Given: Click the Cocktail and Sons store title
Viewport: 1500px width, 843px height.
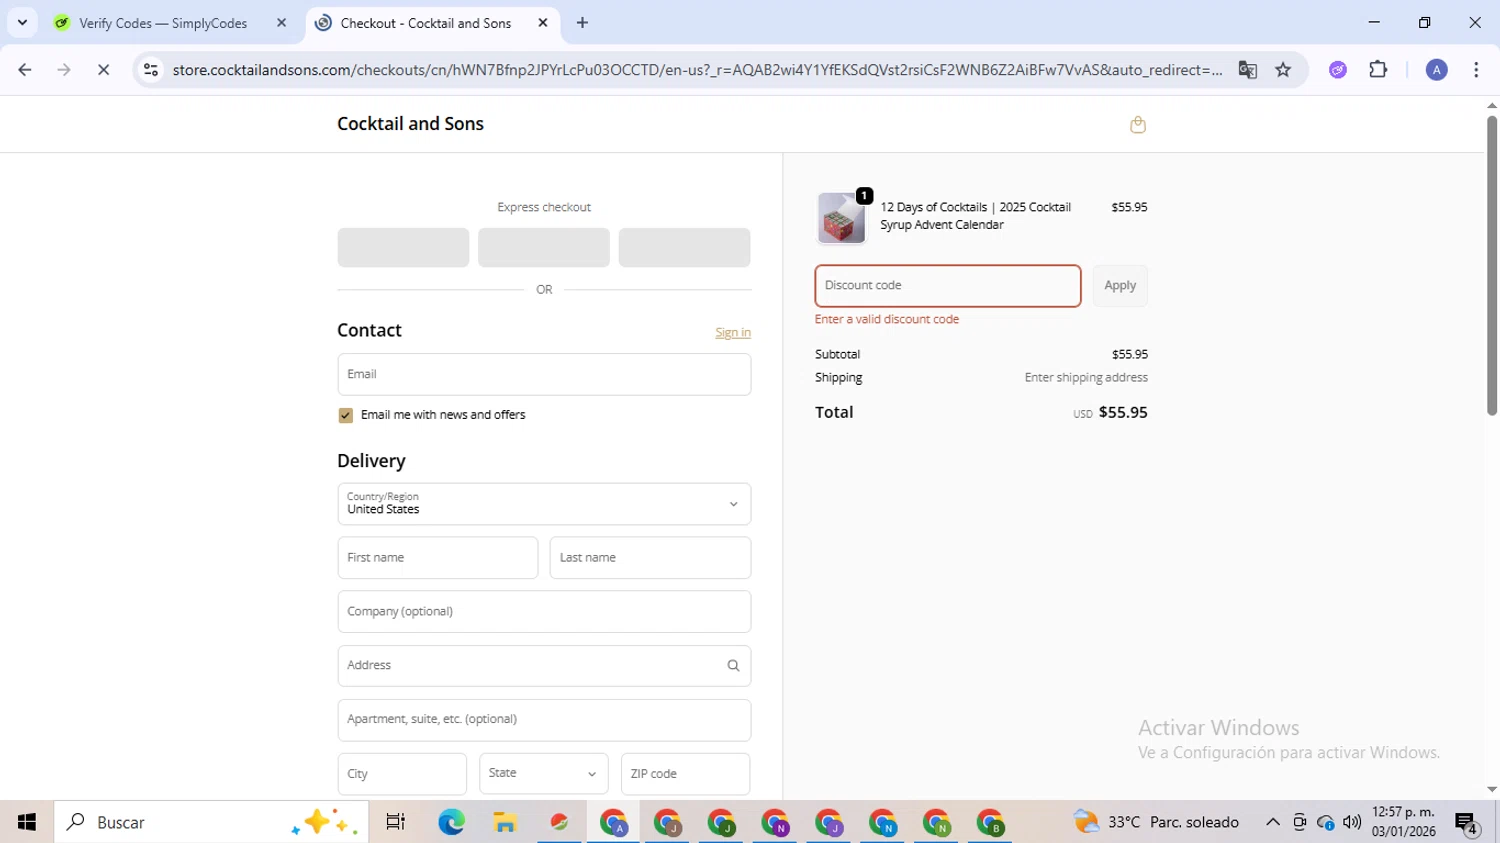Looking at the screenshot, I should pyautogui.click(x=410, y=124).
